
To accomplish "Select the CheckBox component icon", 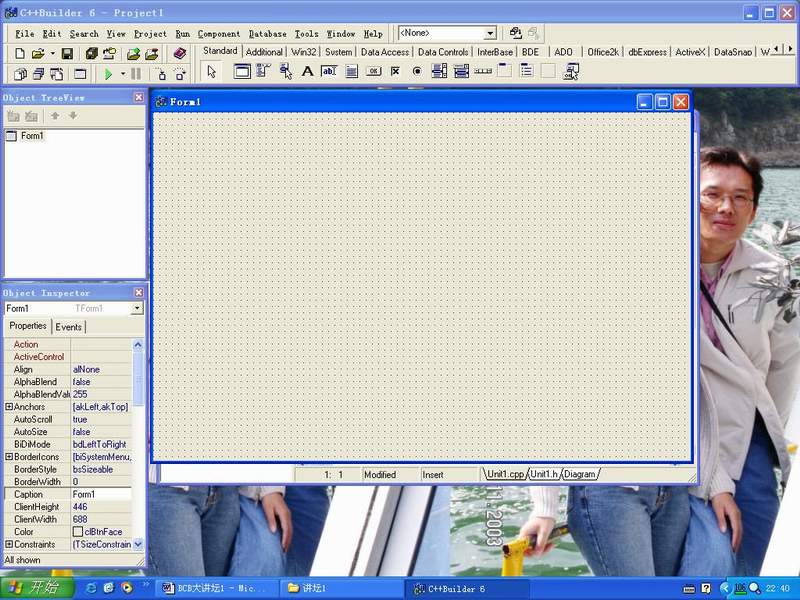I will (395, 71).
